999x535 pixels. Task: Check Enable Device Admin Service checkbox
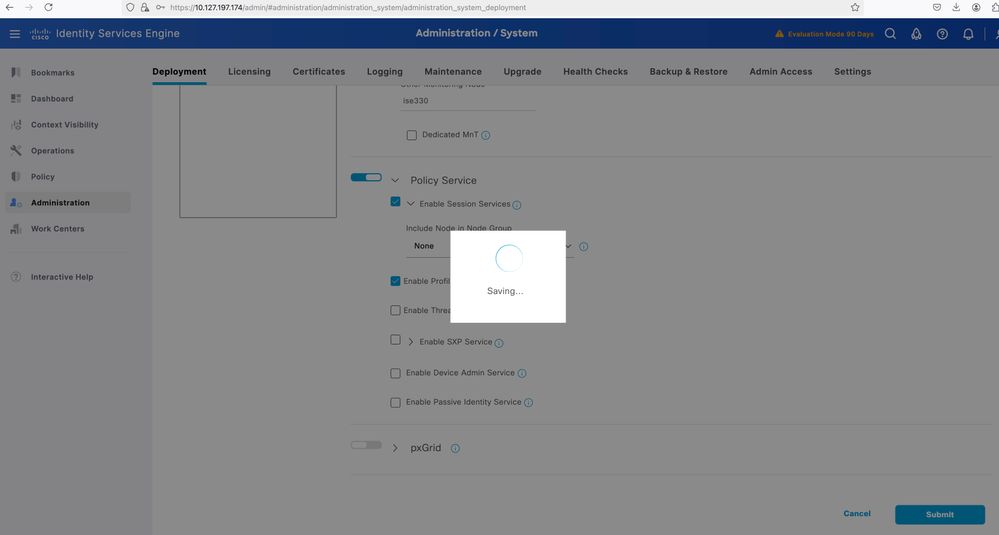pyautogui.click(x=395, y=373)
